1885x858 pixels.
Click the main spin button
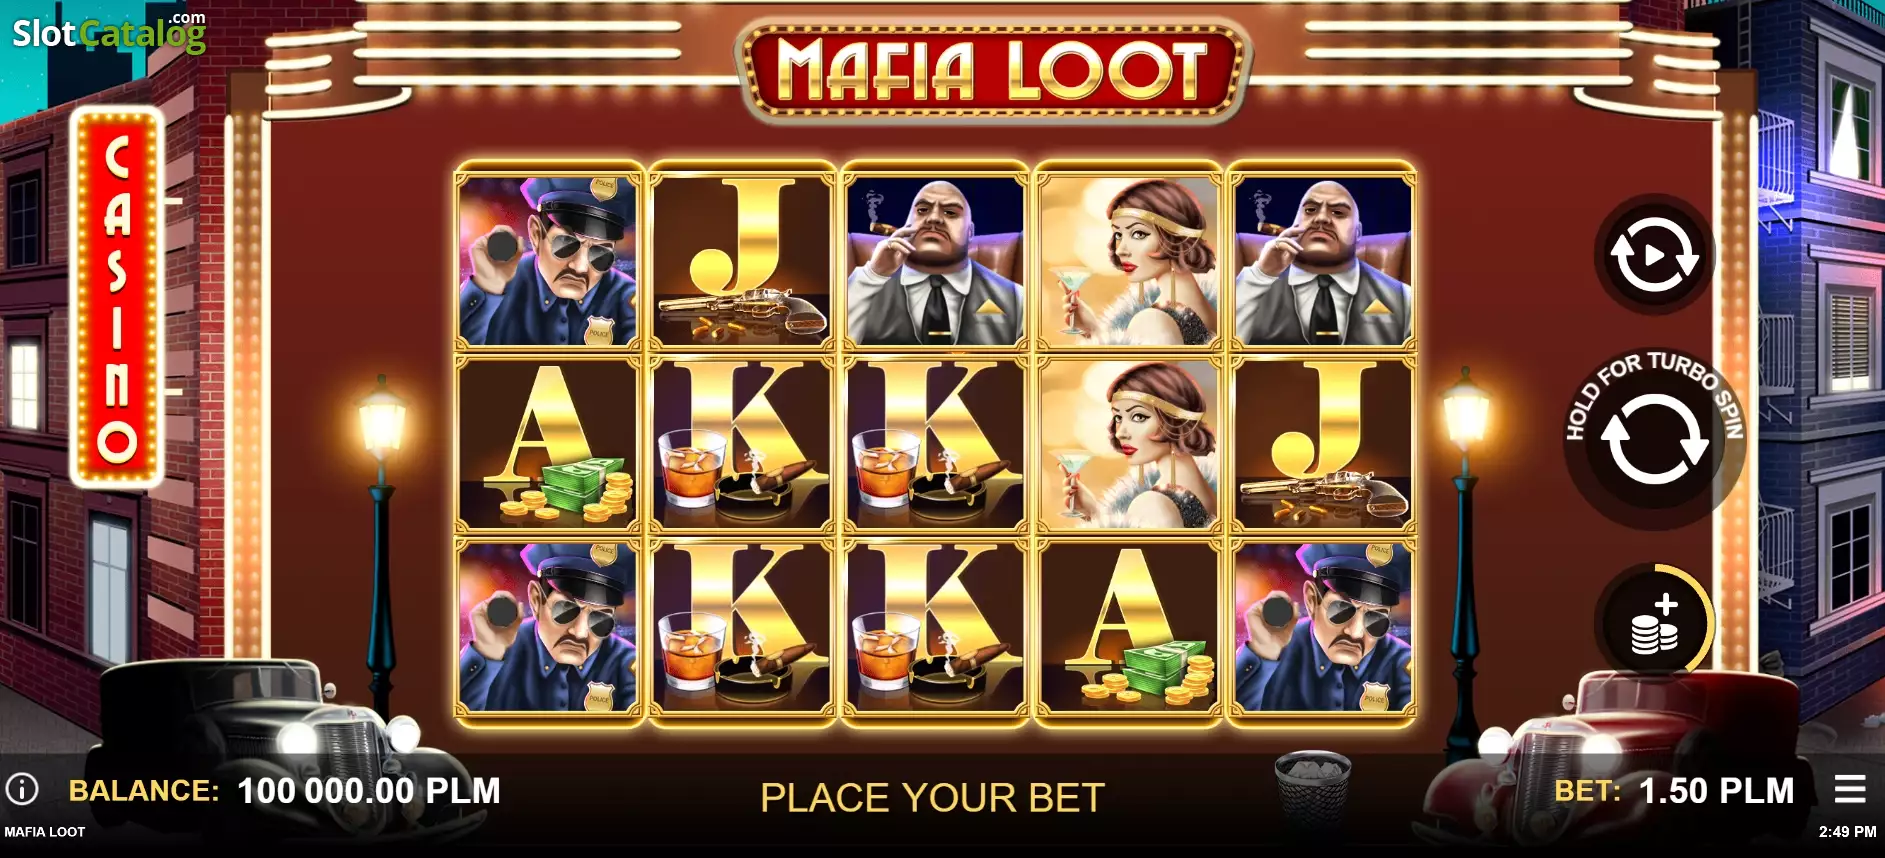[1654, 439]
